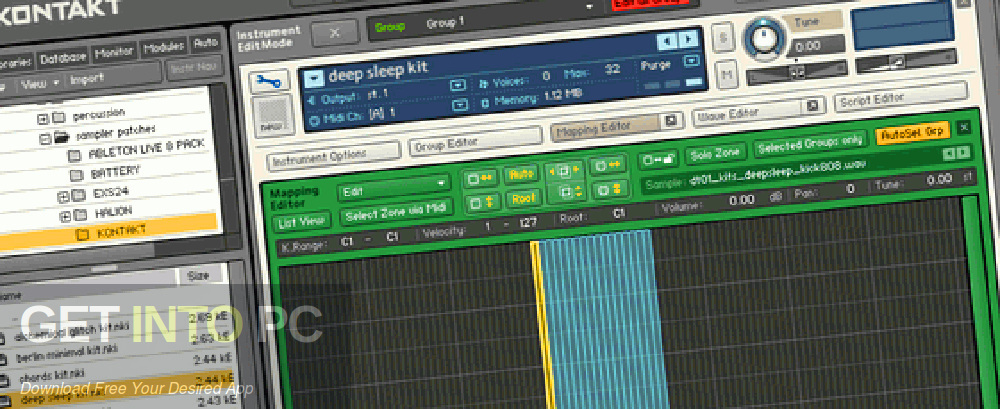Expand the percussion folder

tap(43, 117)
